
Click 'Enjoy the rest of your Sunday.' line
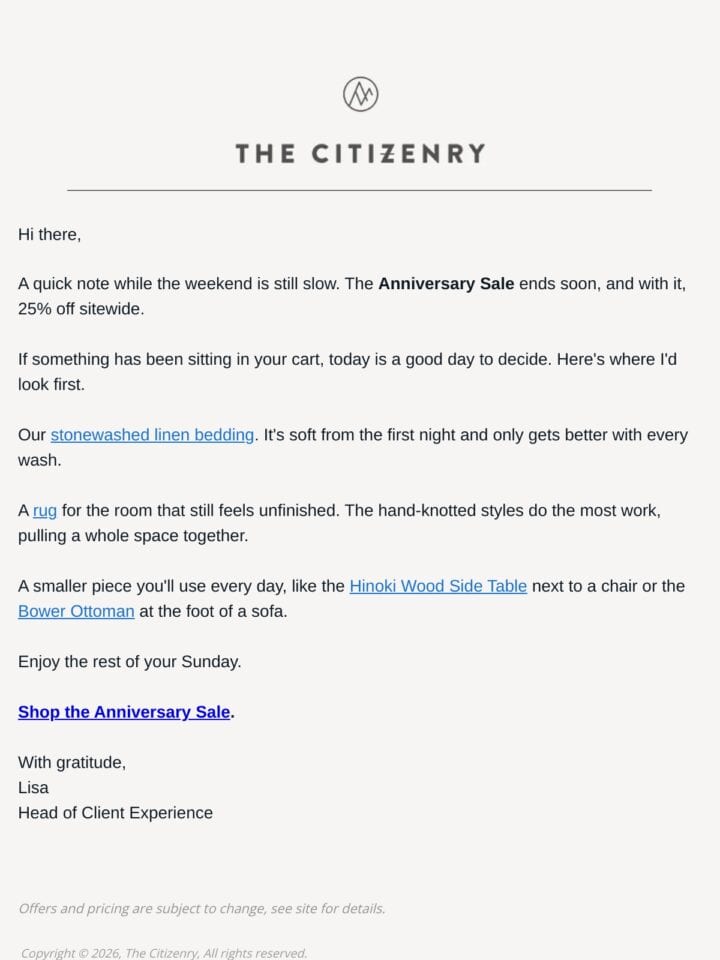tap(129, 662)
